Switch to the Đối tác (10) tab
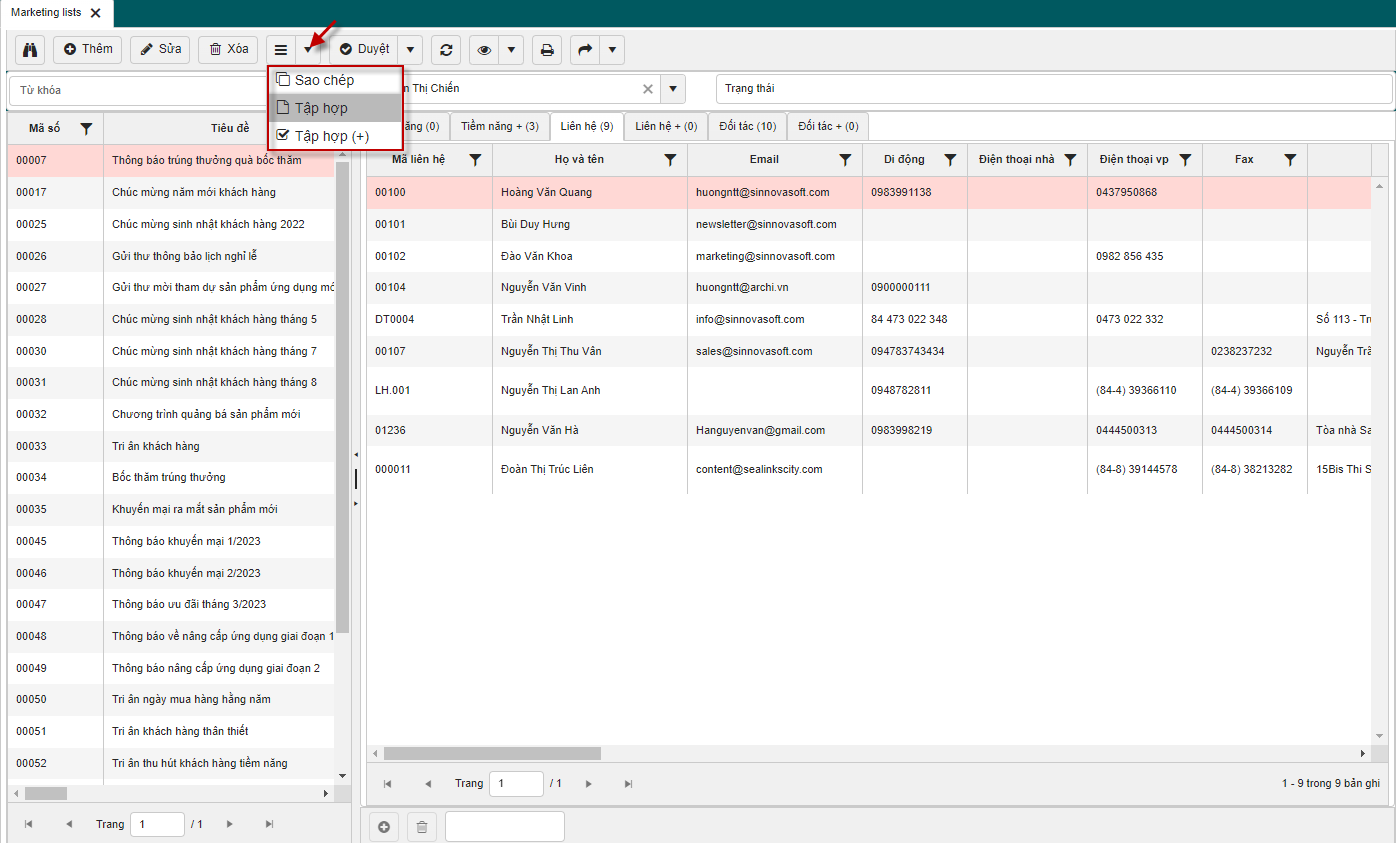The height and width of the screenshot is (843, 1396). tap(748, 126)
